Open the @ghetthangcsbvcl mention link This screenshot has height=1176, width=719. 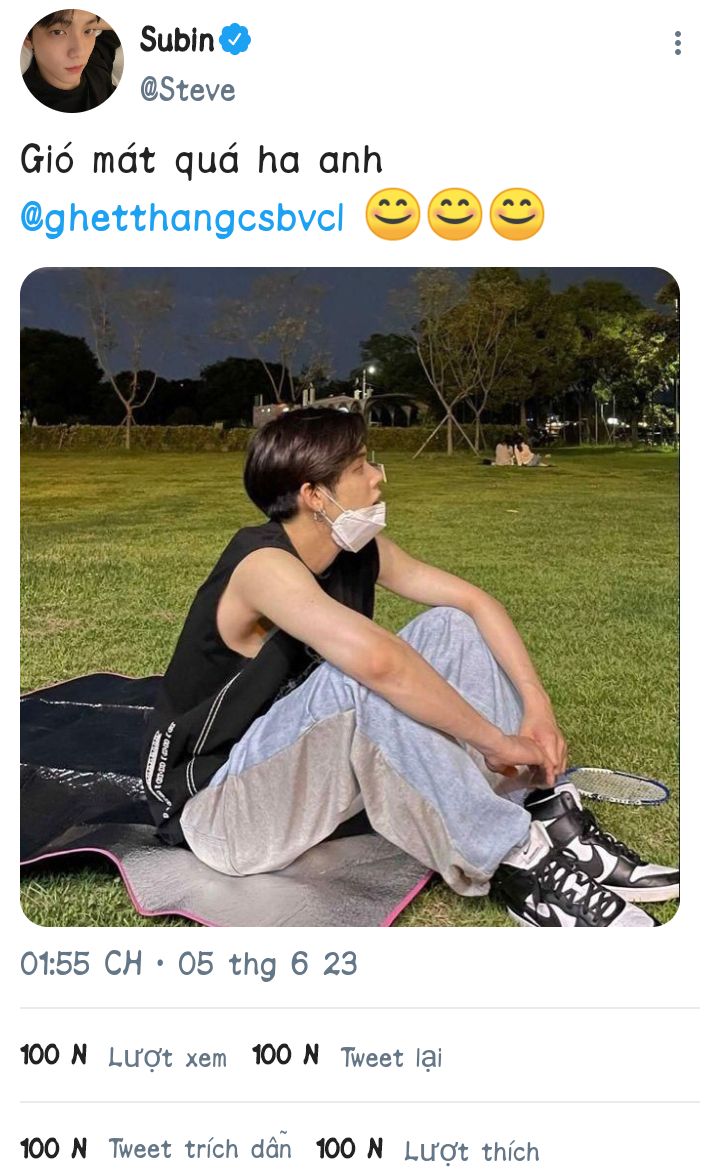tap(182, 218)
